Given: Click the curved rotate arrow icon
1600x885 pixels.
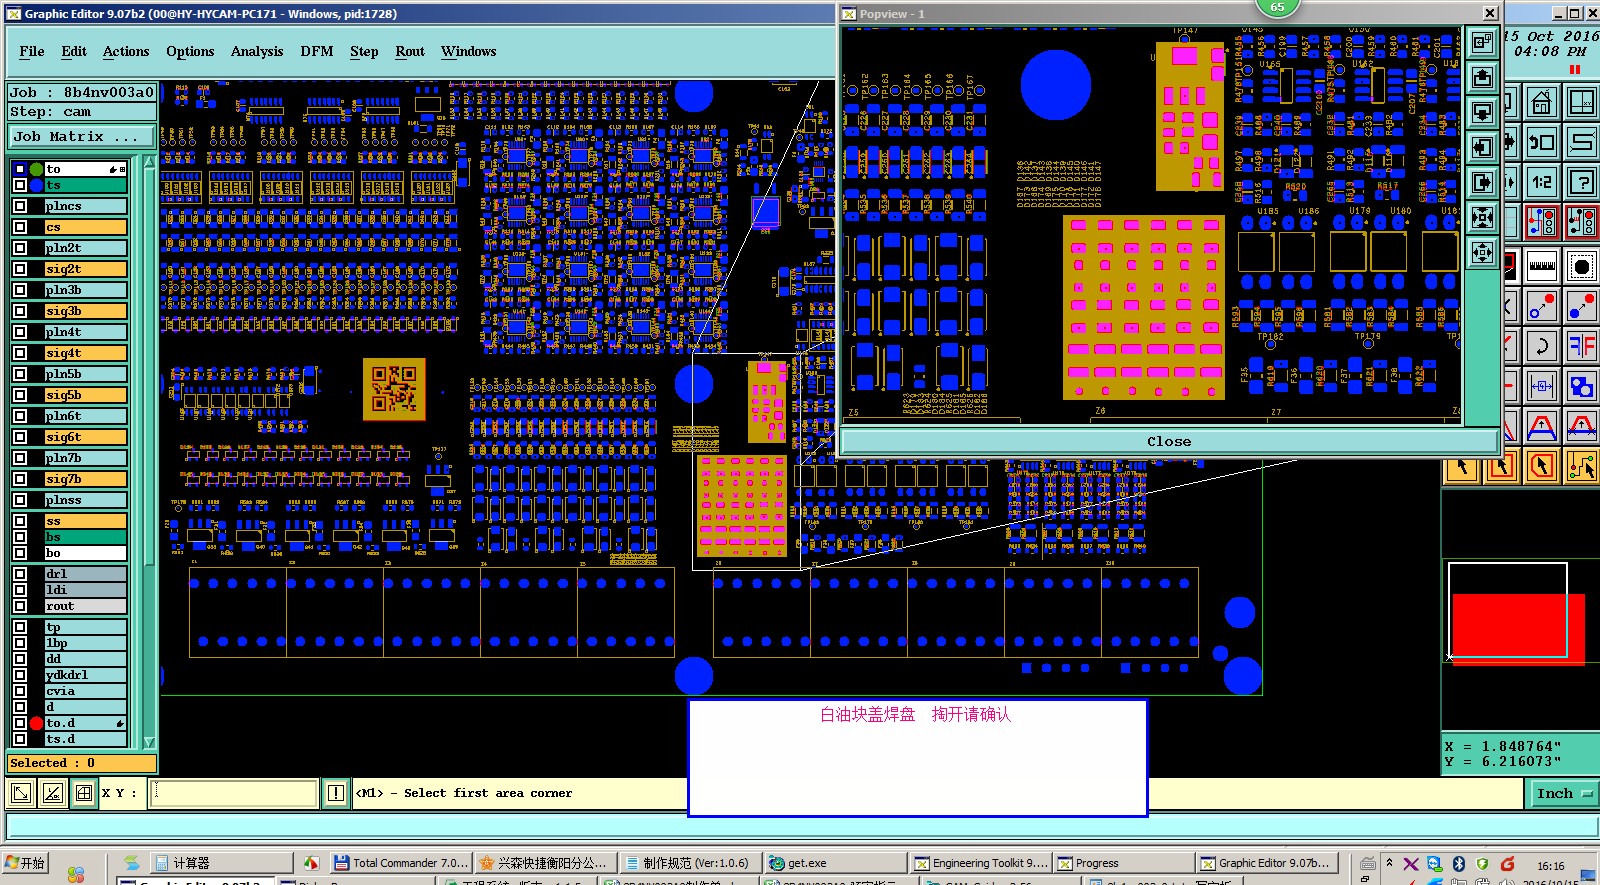Looking at the screenshot, I should [x=1541, y=347].
